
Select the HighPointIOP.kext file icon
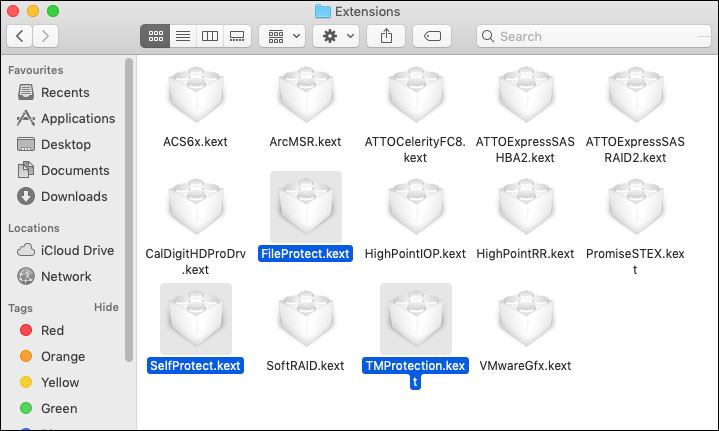[416, 207]
